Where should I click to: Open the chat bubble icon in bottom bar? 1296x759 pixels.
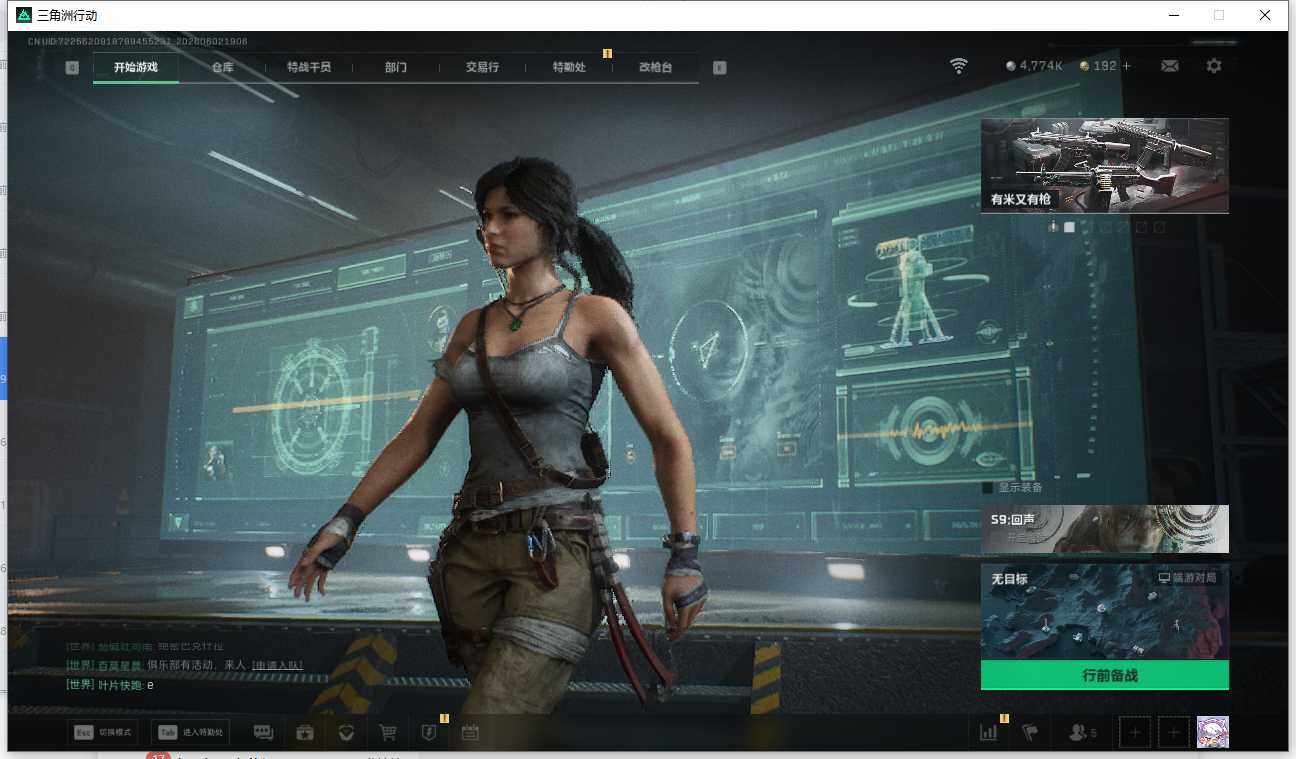pyautogui.click(x=263, y=732)
